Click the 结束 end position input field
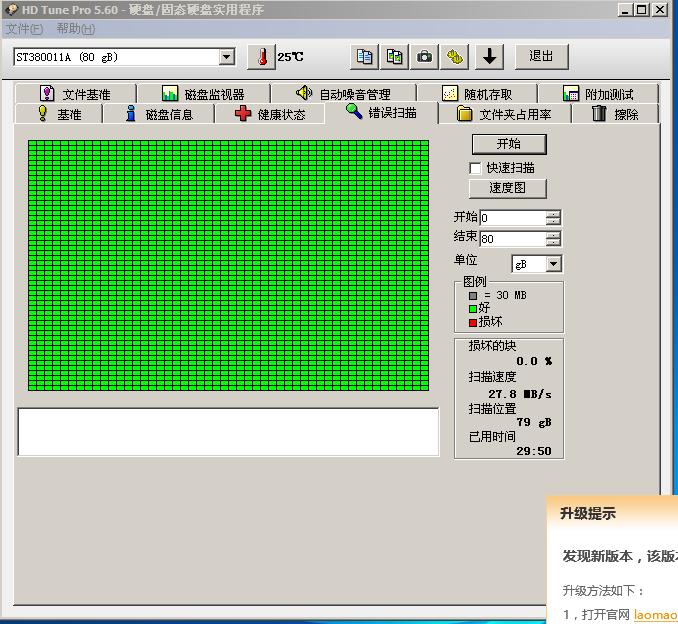This screenshot has height=624, width=678. pos(512,238)
